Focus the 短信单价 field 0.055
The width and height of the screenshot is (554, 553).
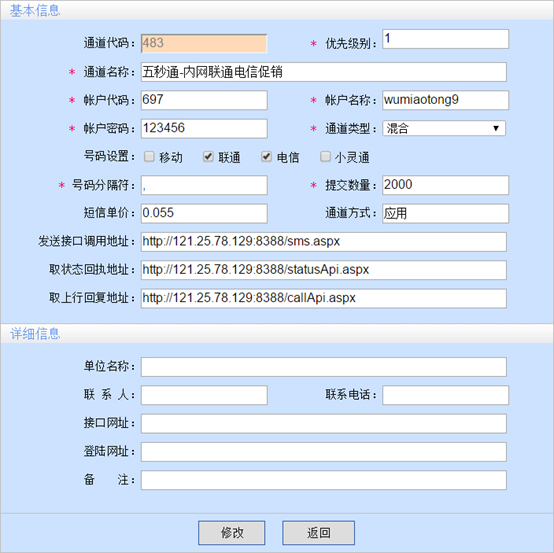pos(204,213)
